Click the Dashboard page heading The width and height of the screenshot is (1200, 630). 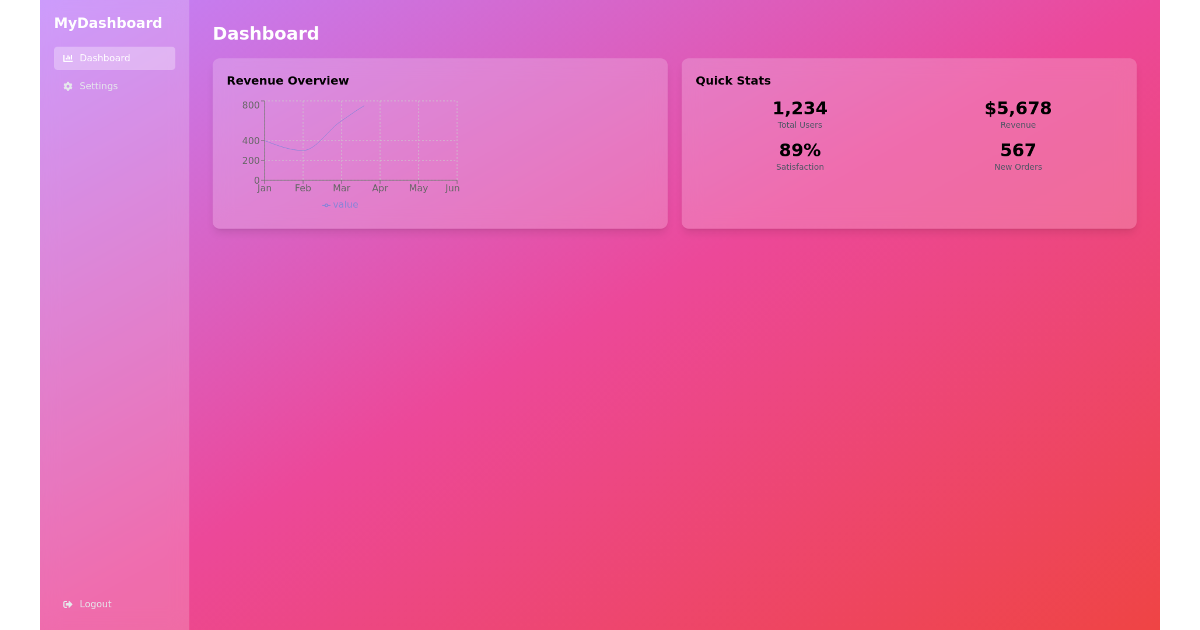tap(266, 33)
